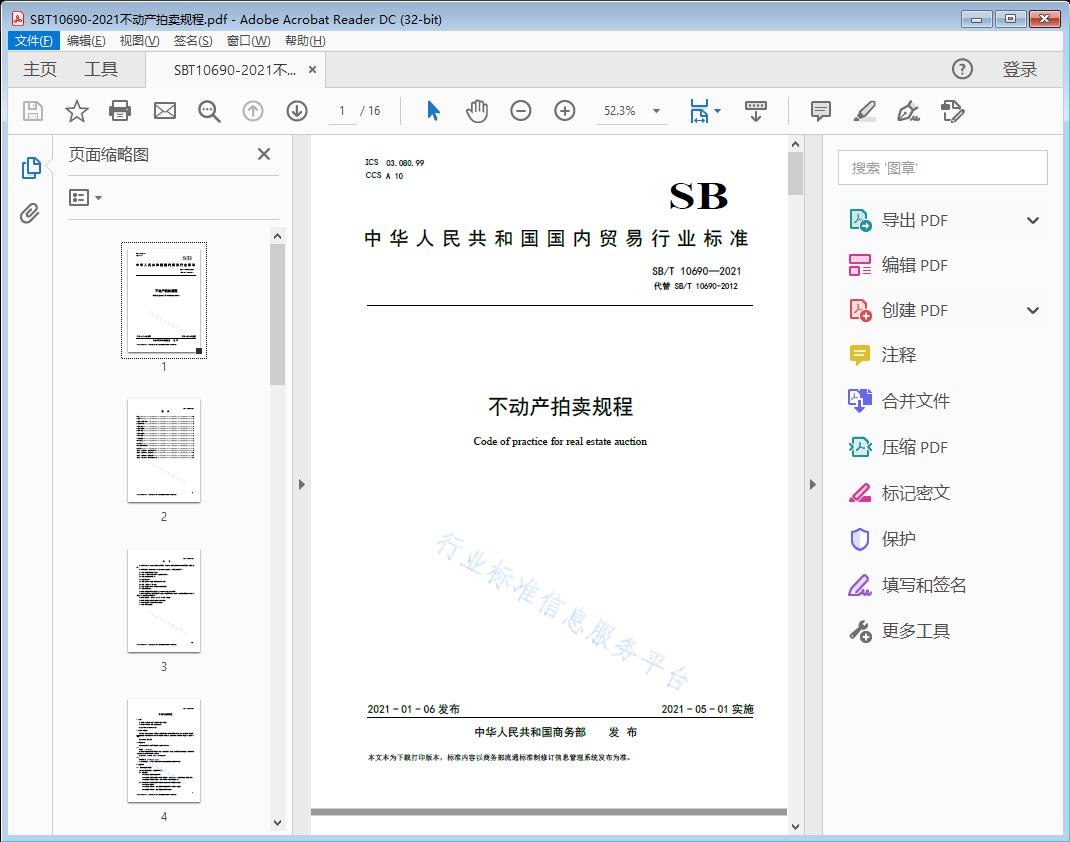1070x842 pixels.
Task: Click the print file icon
Action: click(120, 111)
